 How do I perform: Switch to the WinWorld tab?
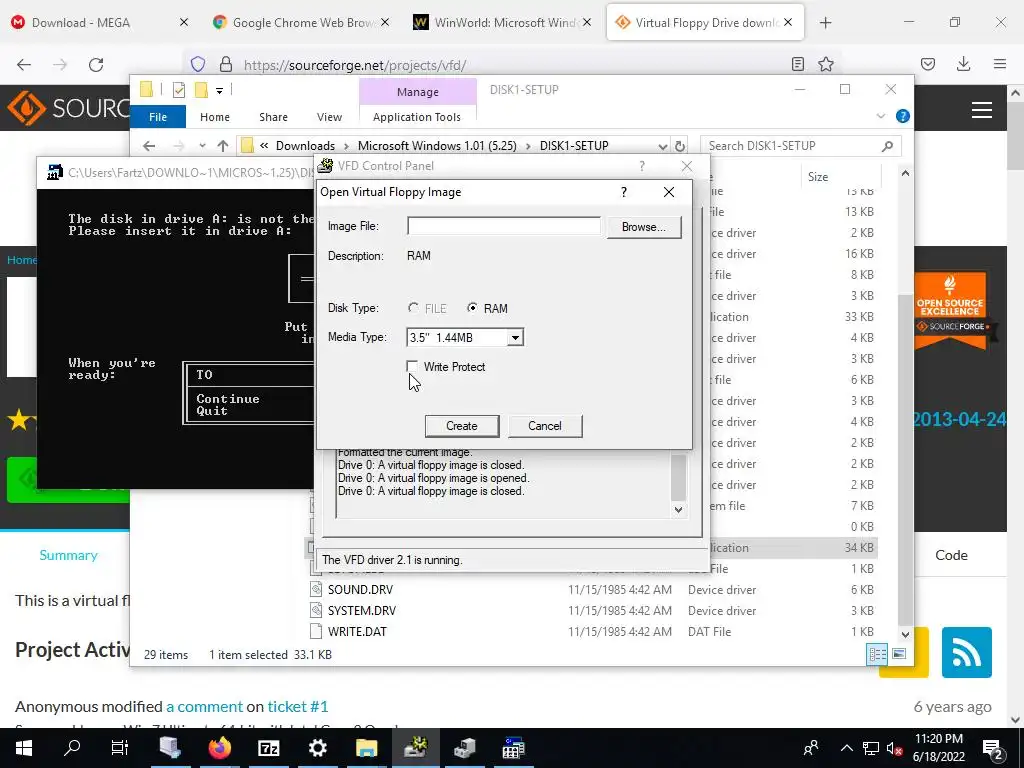[x=504, y=23]
